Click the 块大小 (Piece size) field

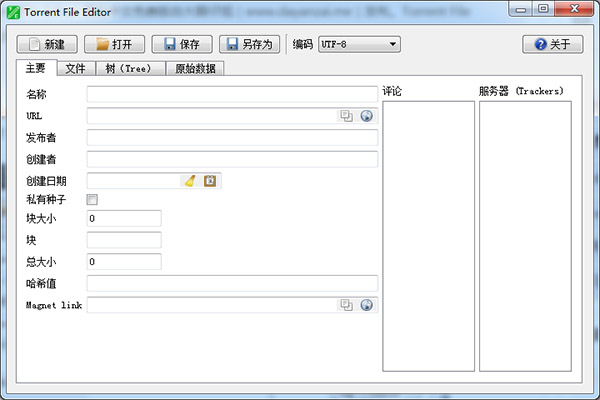pyautogui.click(x=124, y=218)
